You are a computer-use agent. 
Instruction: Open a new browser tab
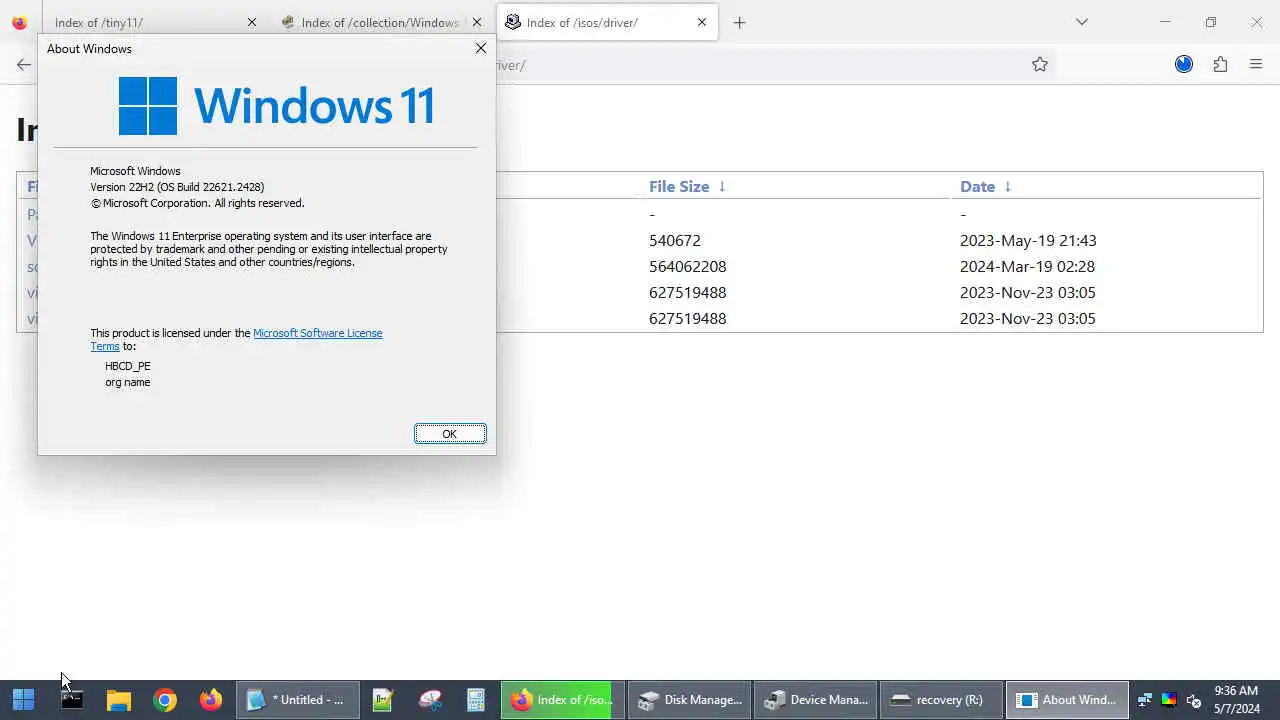(739, 22)
